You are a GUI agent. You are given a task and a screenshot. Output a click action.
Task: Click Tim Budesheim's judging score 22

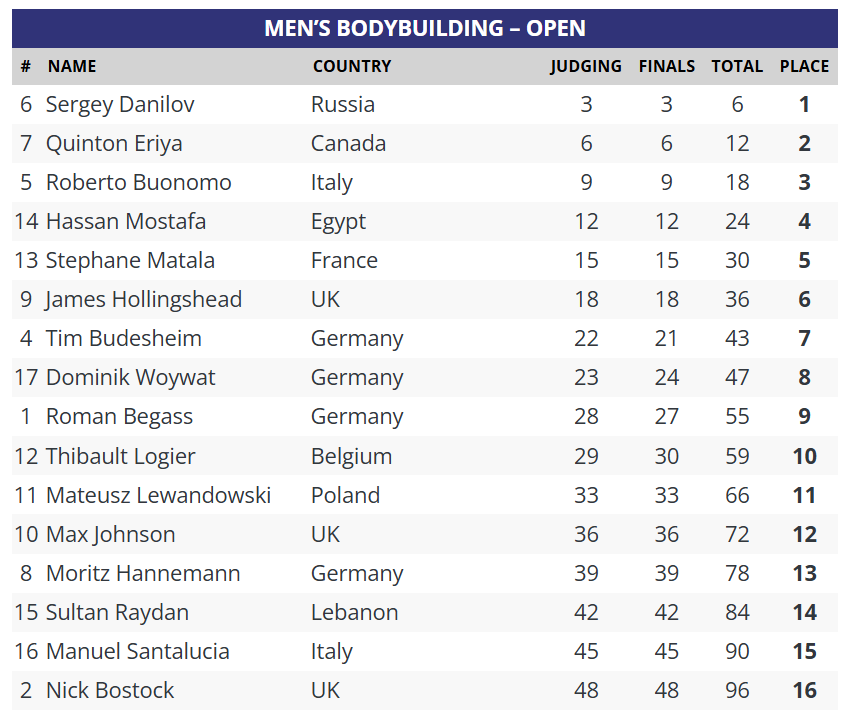(586, 339)
